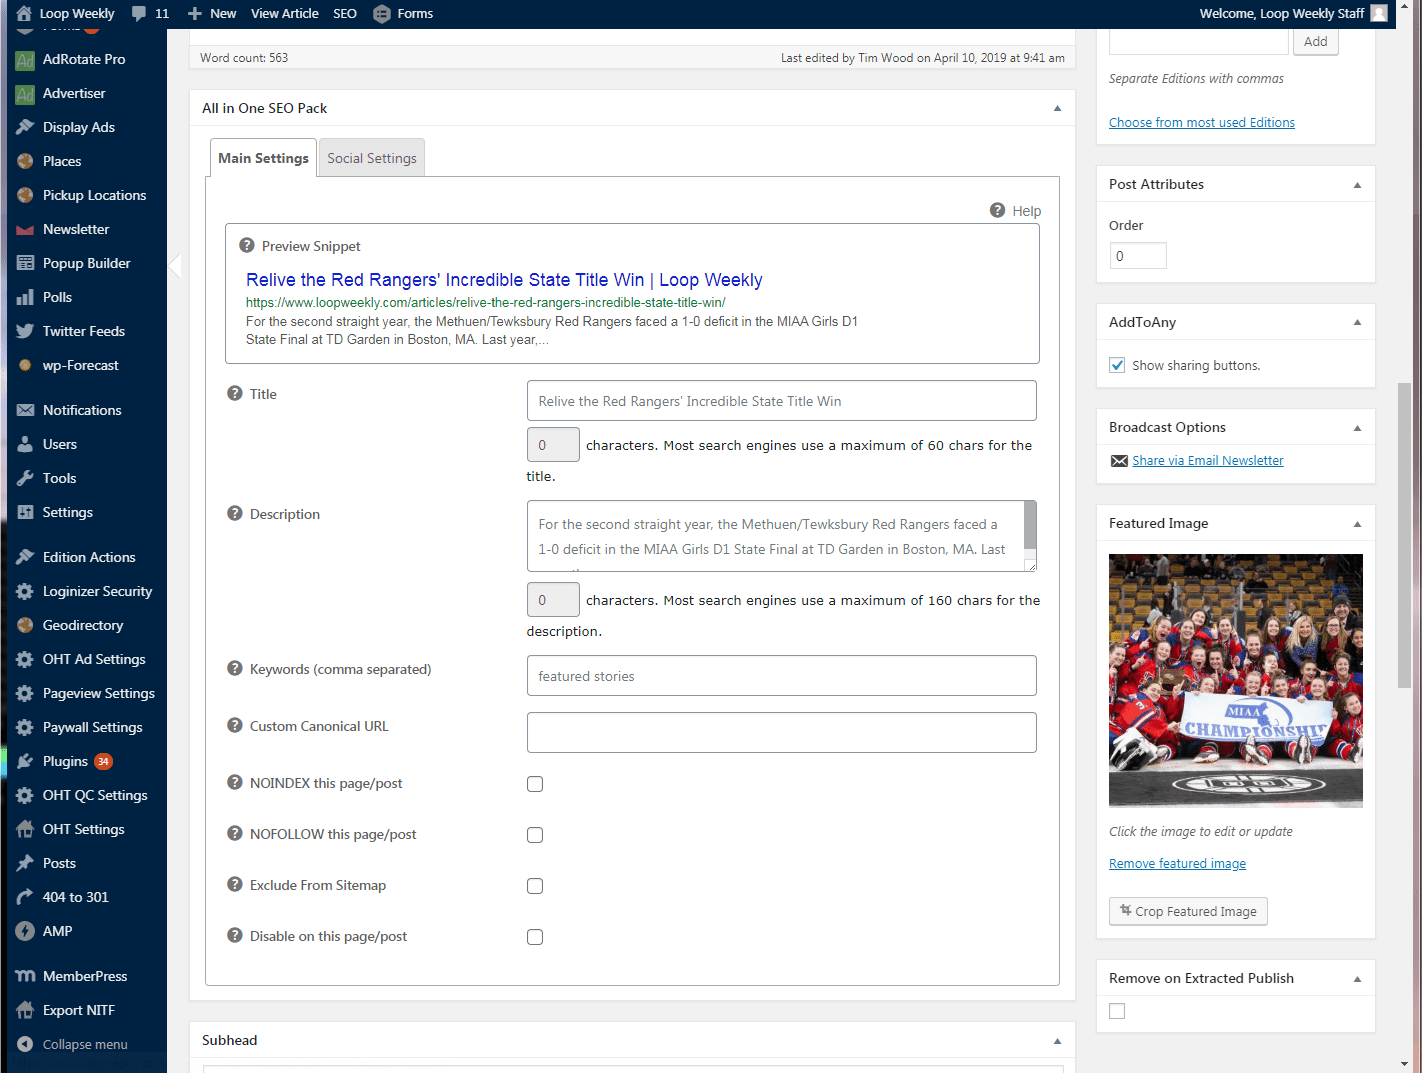The image size is (1422, 1073).
Task: Click the Newsletter envelope icon
Action: (x=25, y=230)
